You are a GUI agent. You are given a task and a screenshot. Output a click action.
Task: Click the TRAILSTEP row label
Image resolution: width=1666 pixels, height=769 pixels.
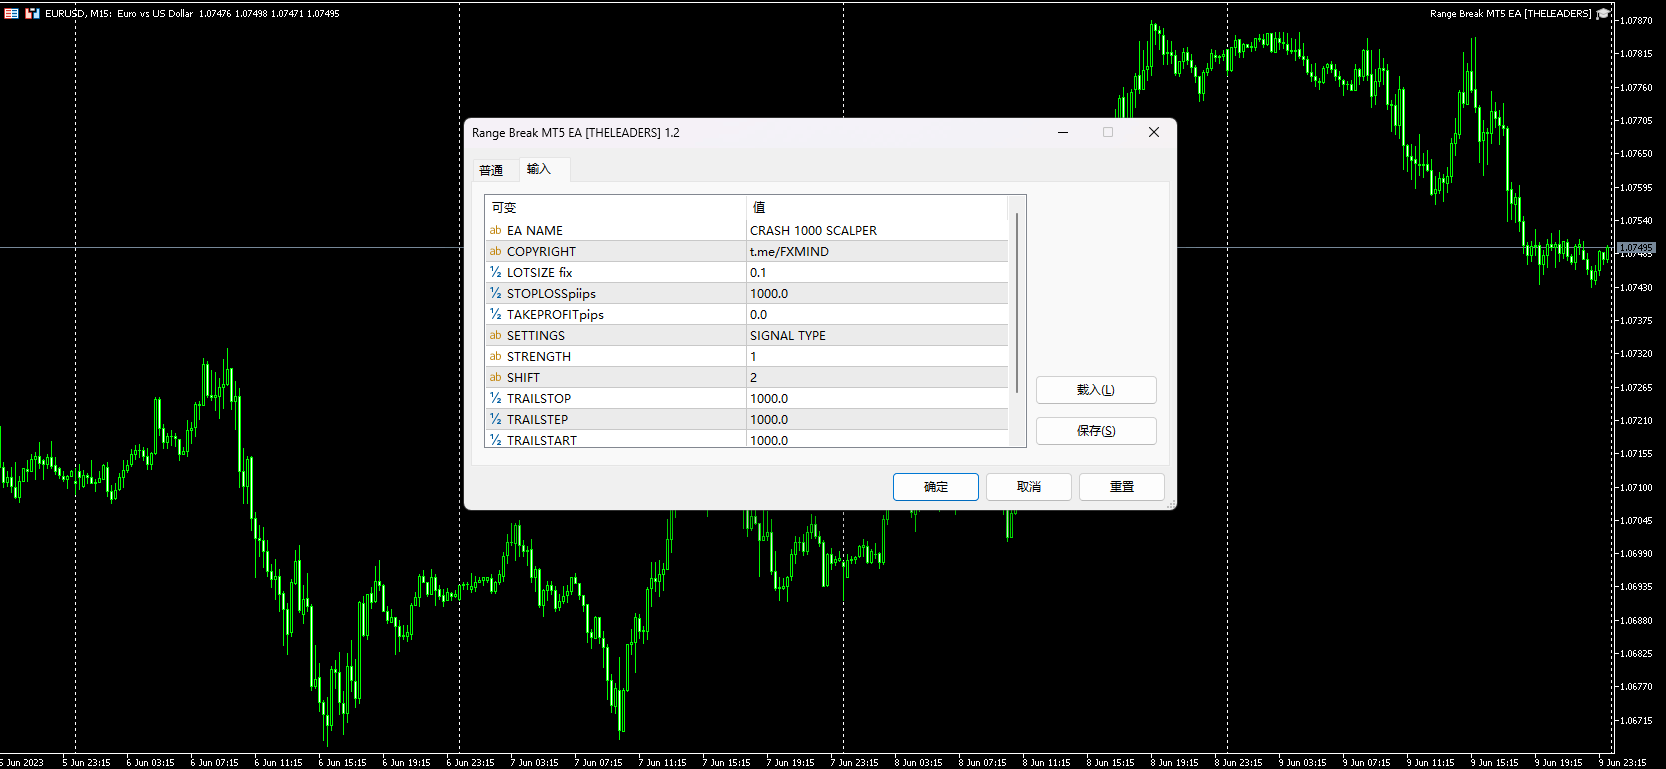point(537,420)
